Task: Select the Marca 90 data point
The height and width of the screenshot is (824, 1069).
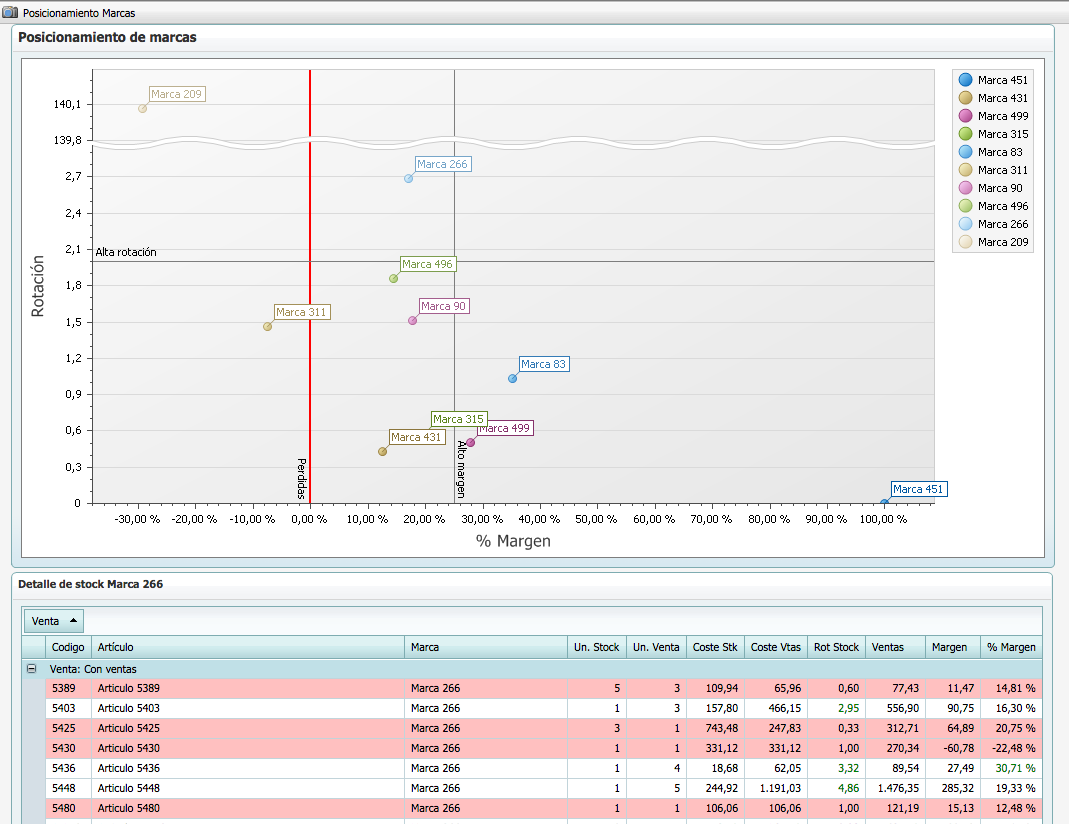Action: click(x=412, y=321)
